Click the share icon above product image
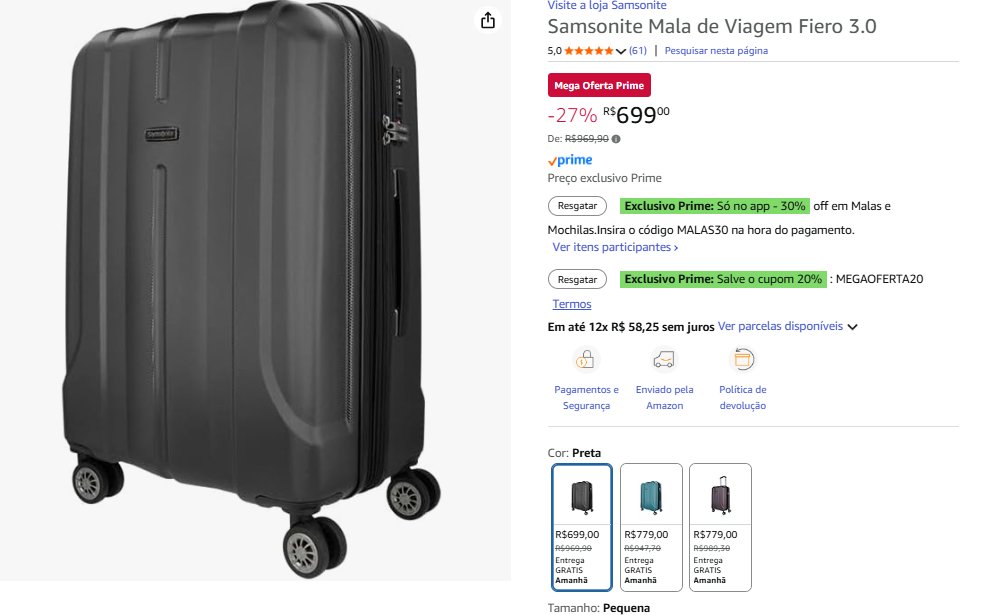The width and height of the screenshot is (981, 615). tap(488, 20)
